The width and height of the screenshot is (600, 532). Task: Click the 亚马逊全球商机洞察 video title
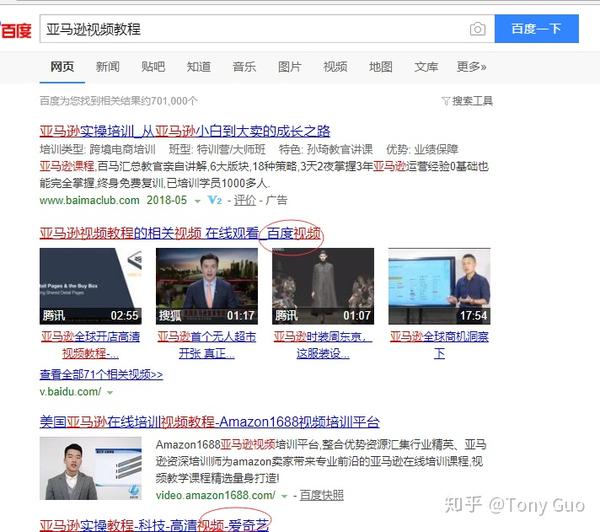pyautogui.click(x=439, y=344)
